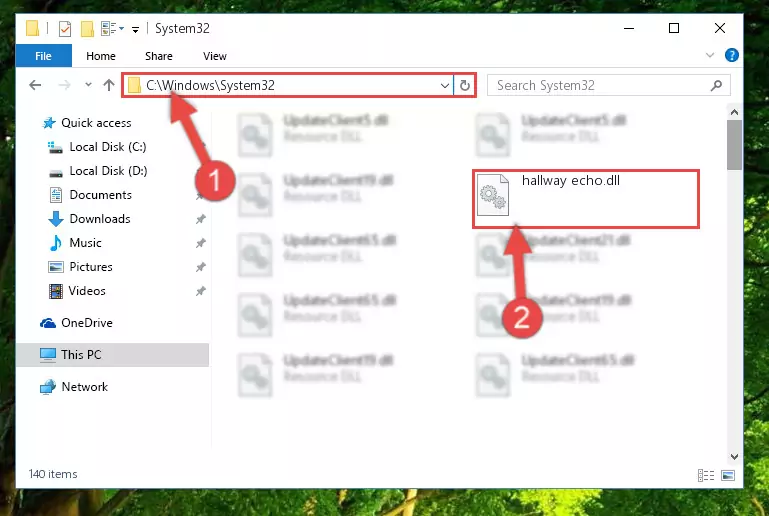Open Help with the blue question mark

(731, 55)
